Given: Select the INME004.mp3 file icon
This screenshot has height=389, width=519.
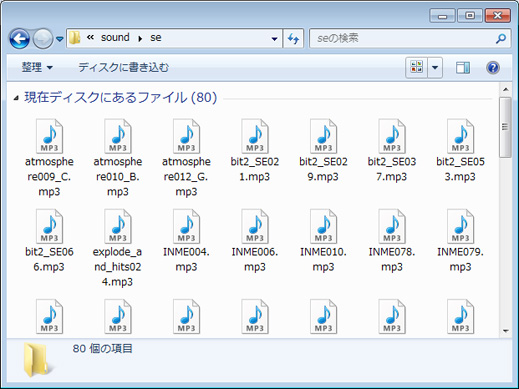Looking at the screenshot, I should (x=186, y=227).
